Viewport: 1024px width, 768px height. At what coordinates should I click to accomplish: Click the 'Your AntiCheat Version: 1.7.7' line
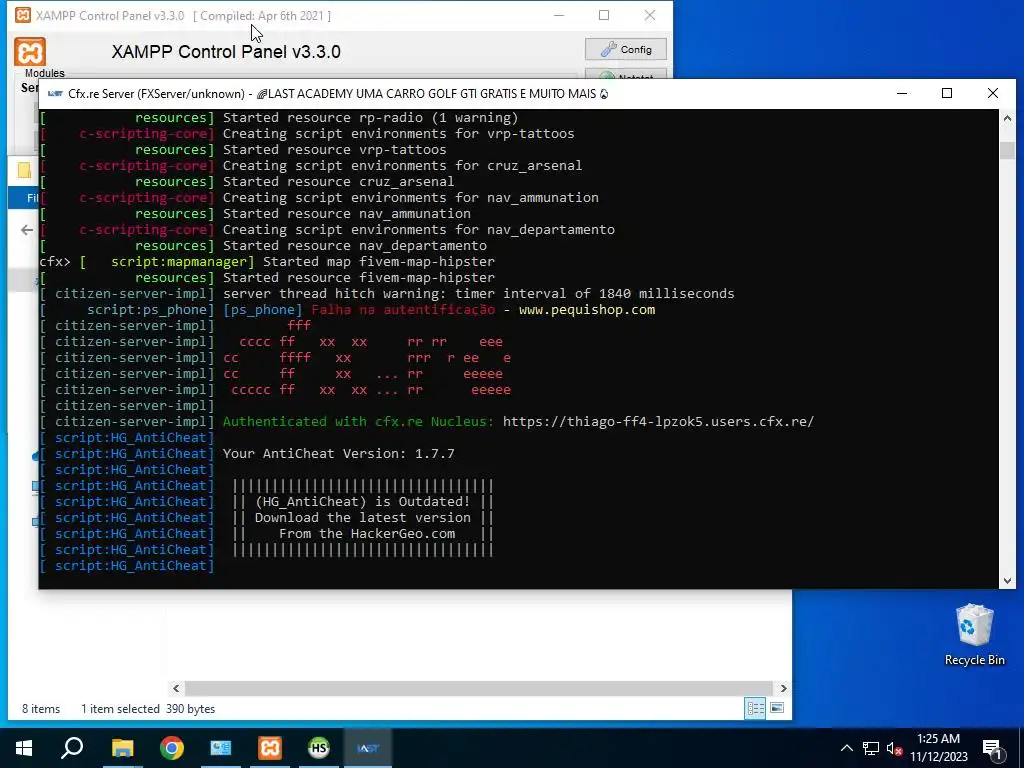(338, 453)
